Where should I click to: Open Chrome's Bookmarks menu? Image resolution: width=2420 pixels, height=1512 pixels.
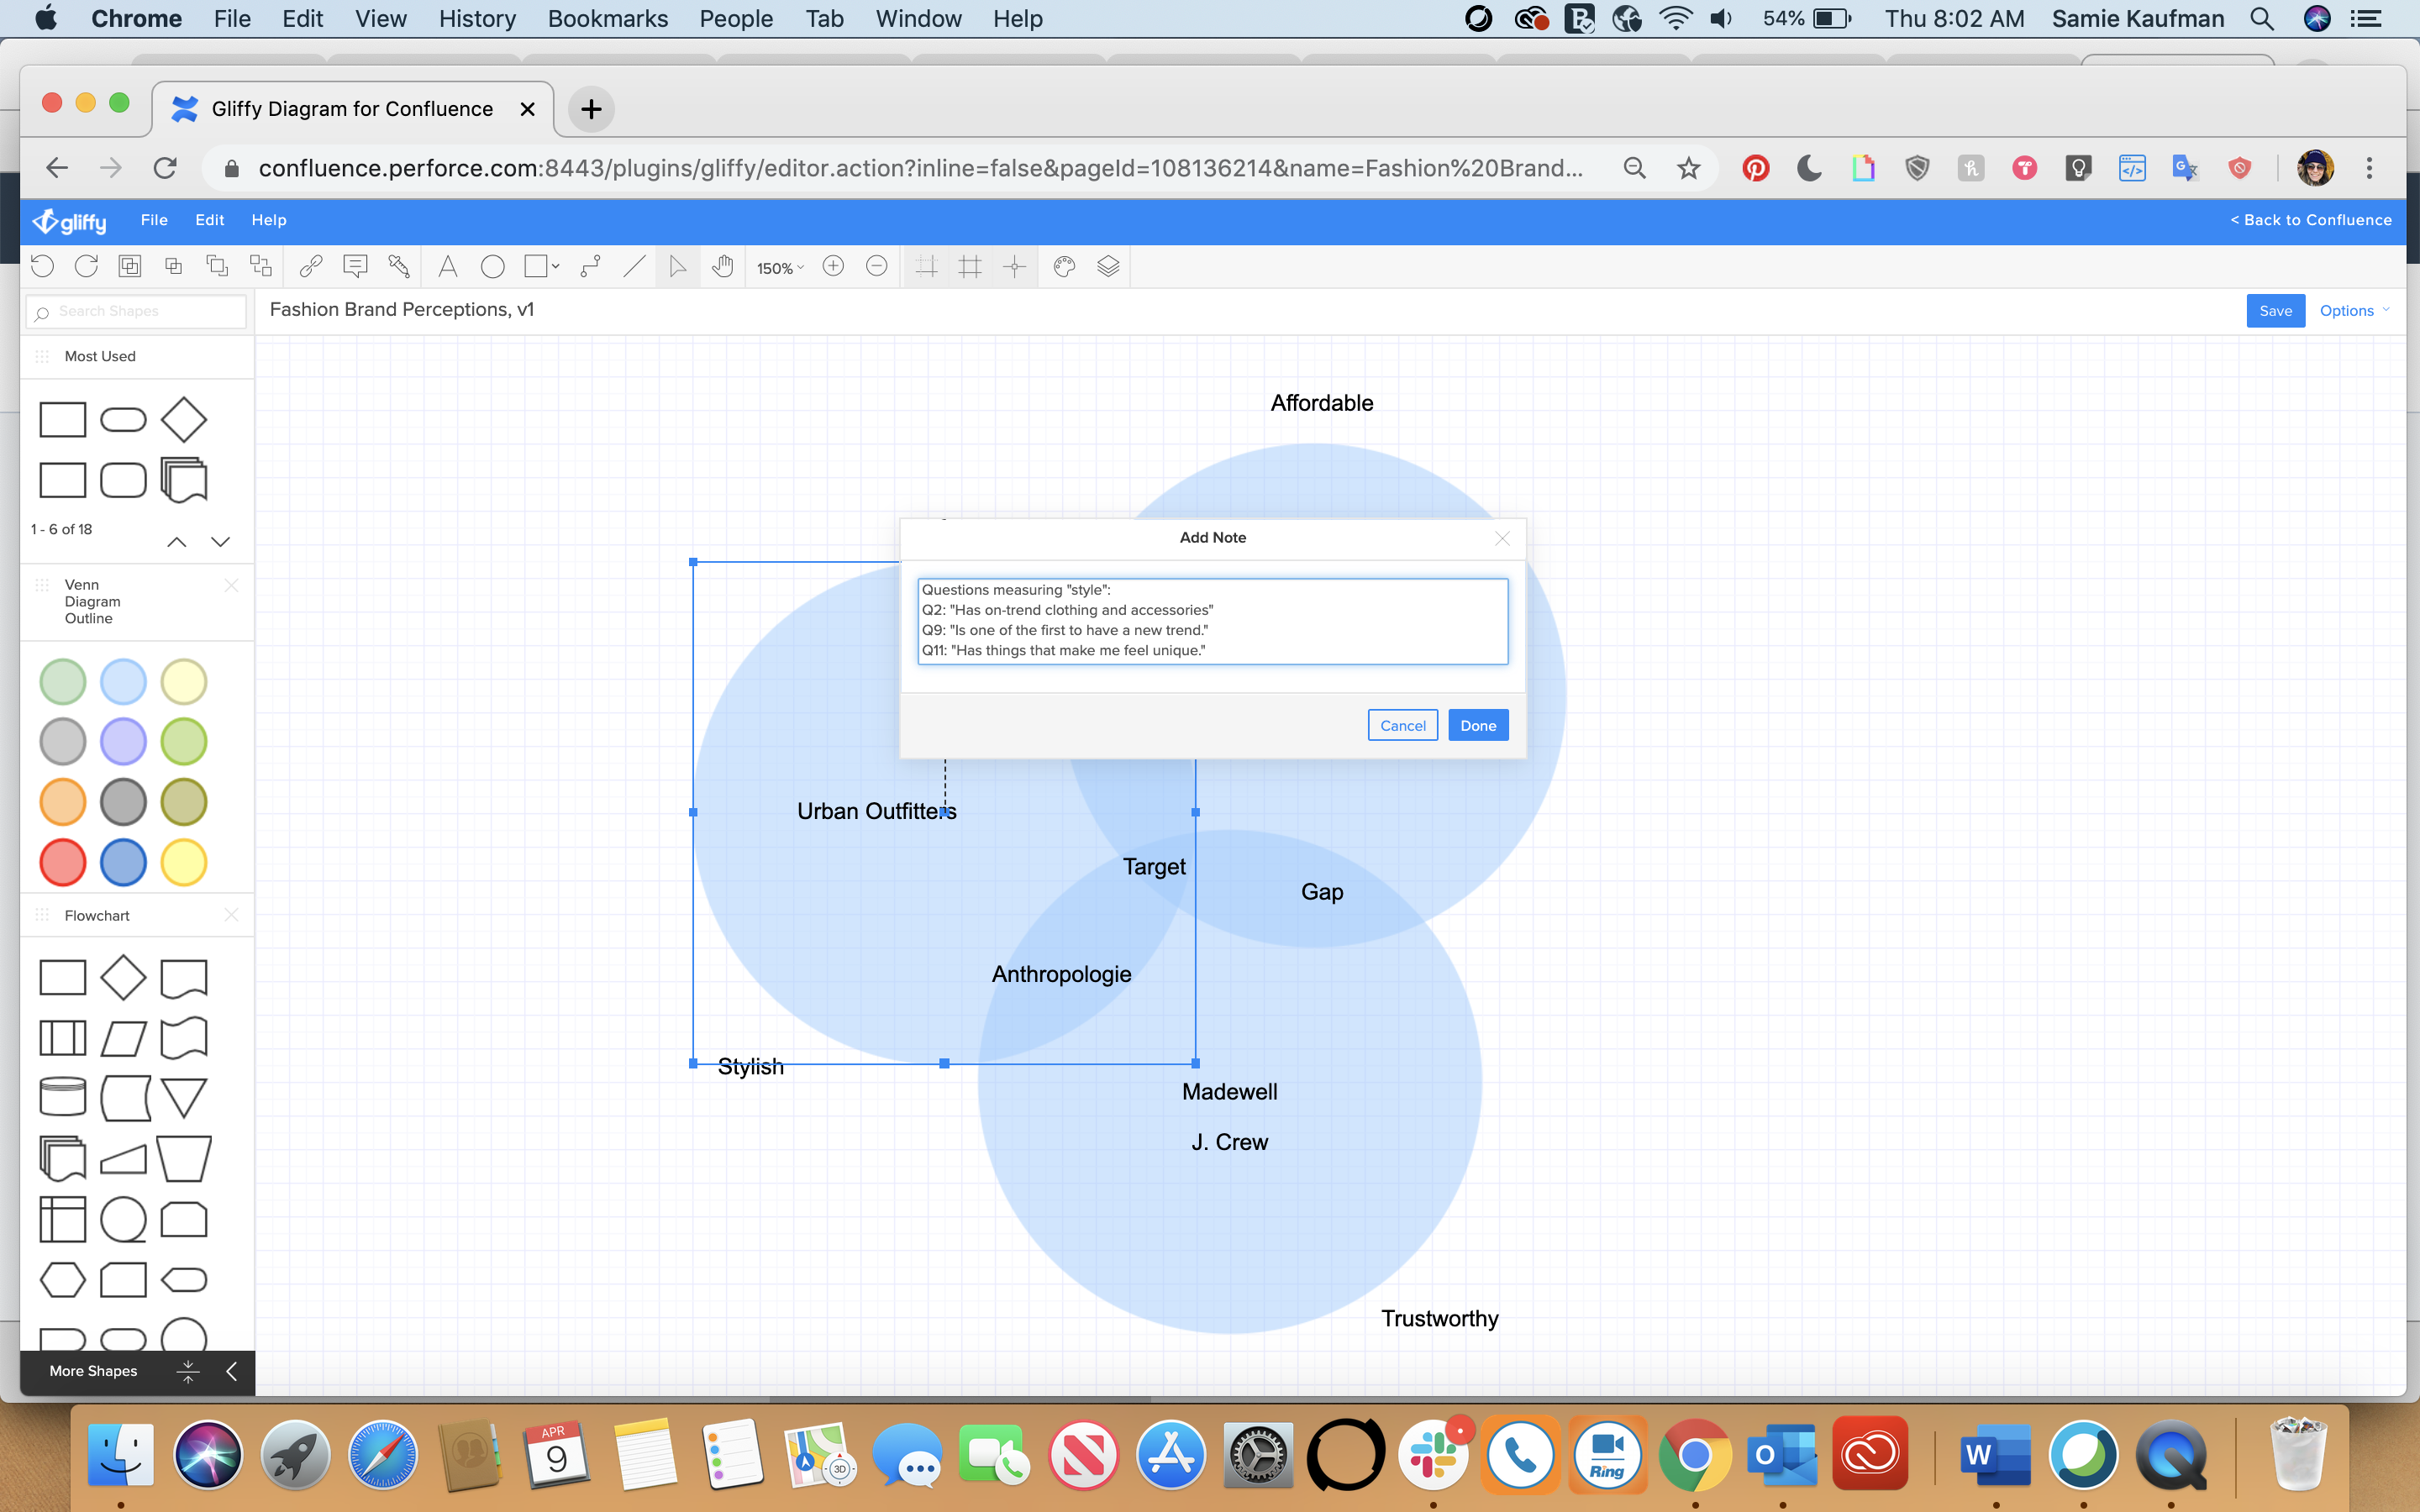[x=608, y=19]
